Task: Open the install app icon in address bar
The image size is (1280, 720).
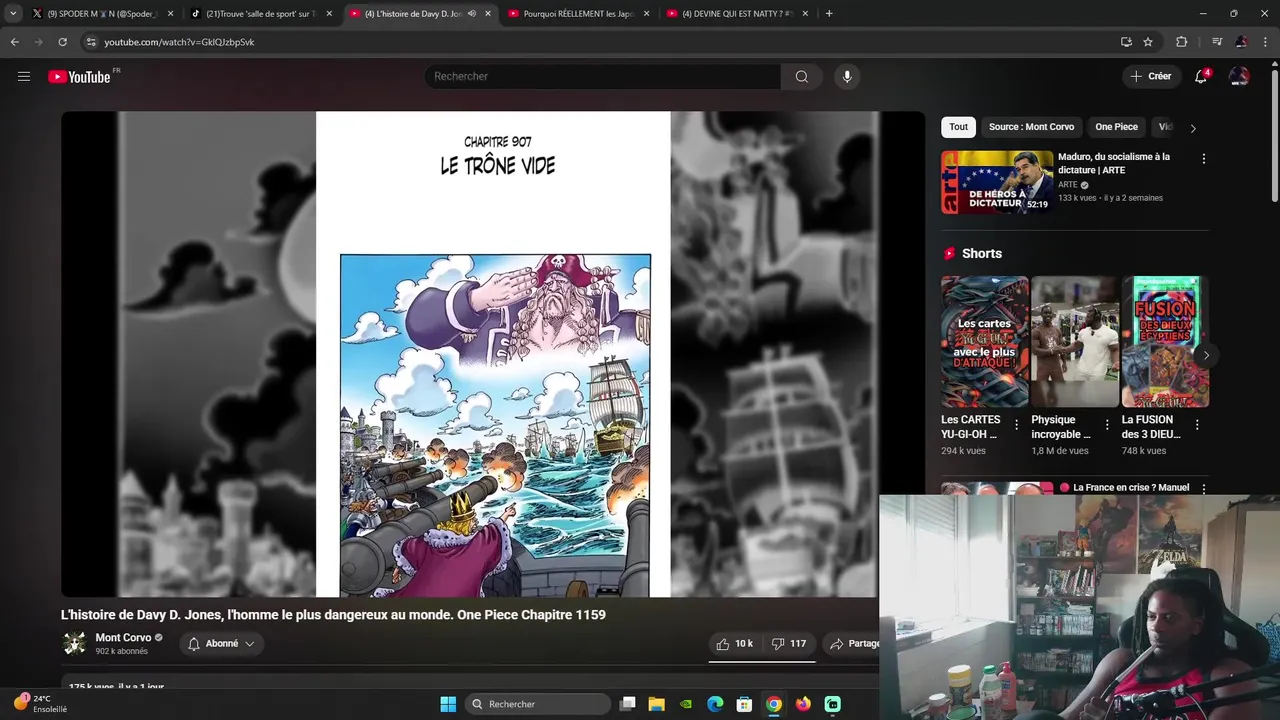Action: [1126, 42]
